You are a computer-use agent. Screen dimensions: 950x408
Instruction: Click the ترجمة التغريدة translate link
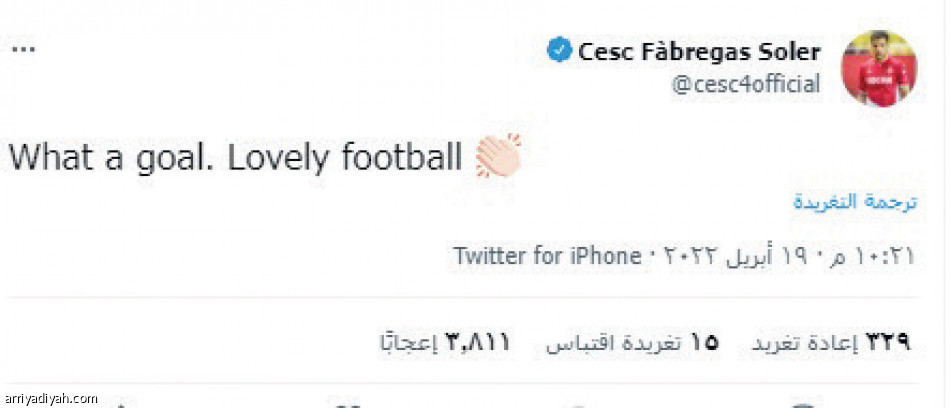(855, 201)
